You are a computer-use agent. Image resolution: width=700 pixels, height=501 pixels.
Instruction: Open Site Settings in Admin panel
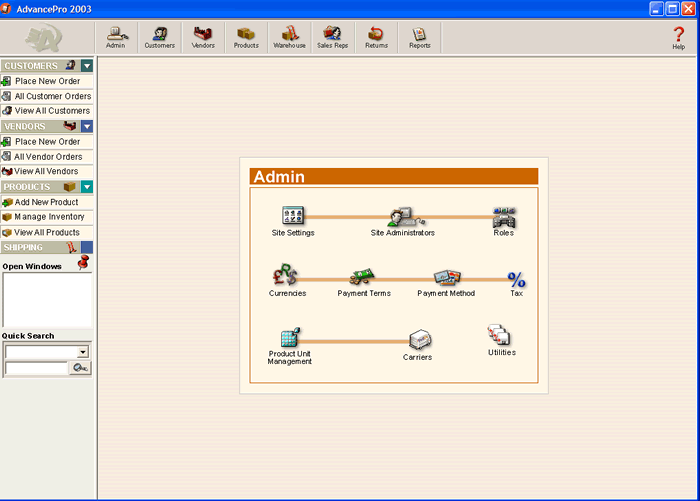pyautogui.click(x=293, y=221)
